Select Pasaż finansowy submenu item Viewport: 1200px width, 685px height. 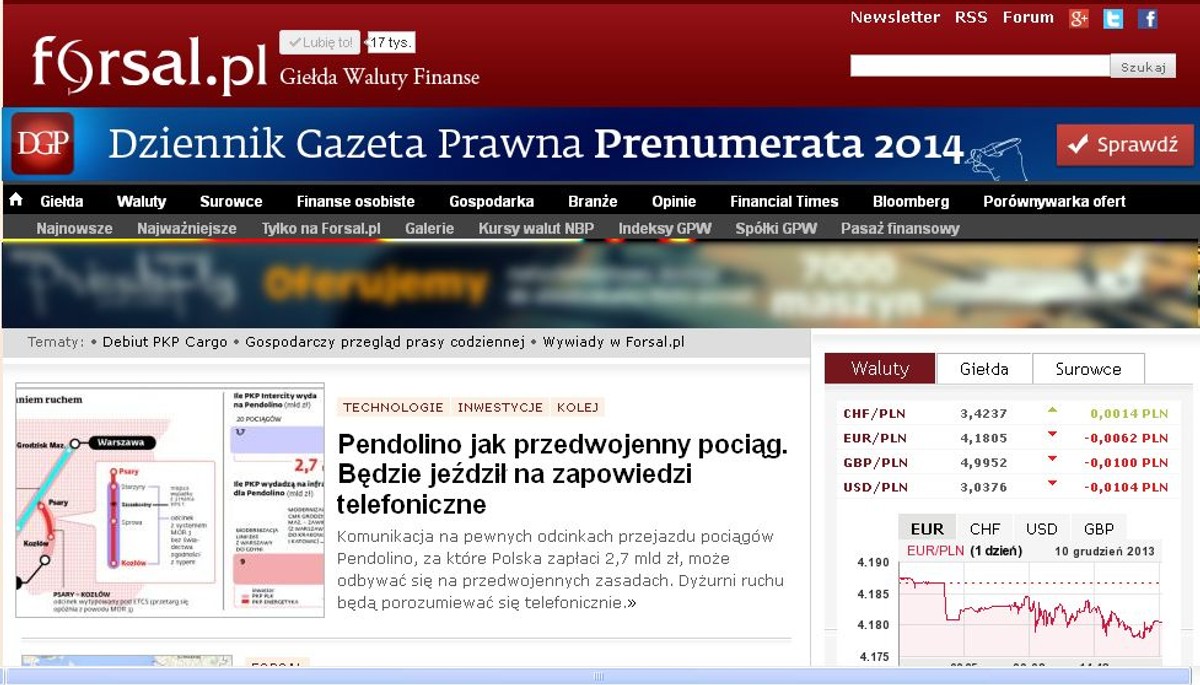pyautogui.click(x=900, y=228)
